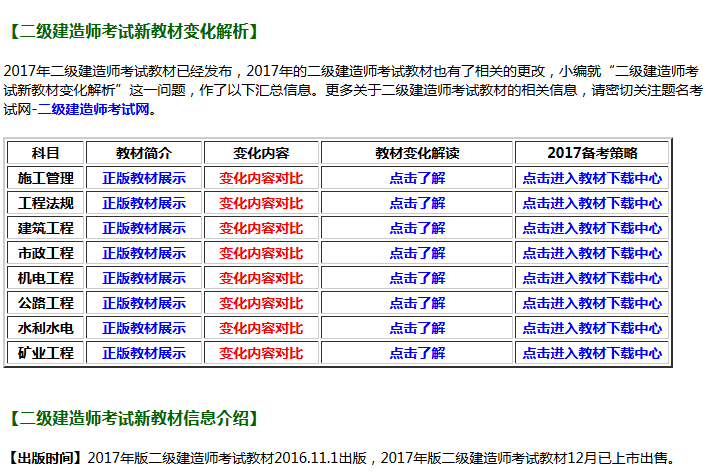Open 点击进入教材下载中心 for 水利水电

coord(592,328)
